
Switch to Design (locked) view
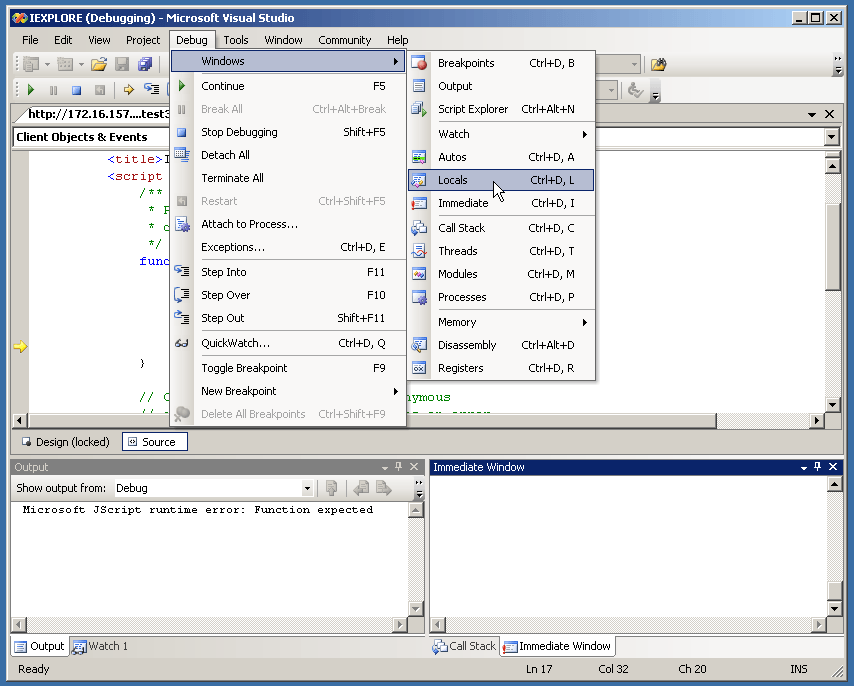(65, 442)
